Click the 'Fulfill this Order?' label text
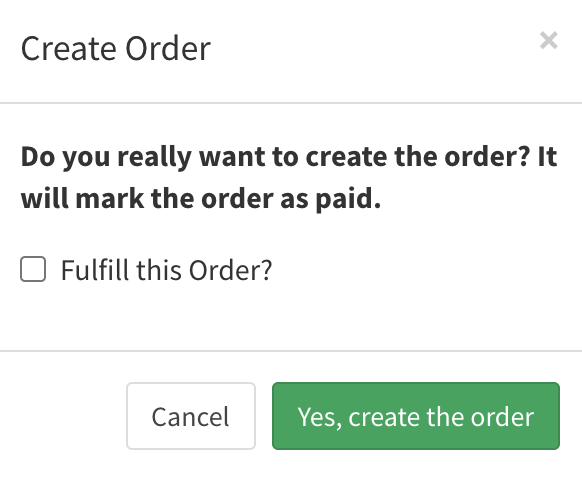582x478 pixels. [167, 270]
